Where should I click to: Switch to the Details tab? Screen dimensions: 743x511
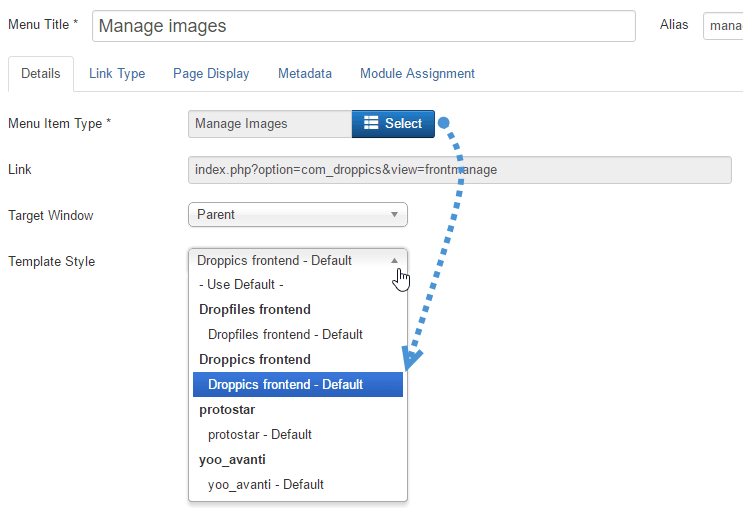41,74
